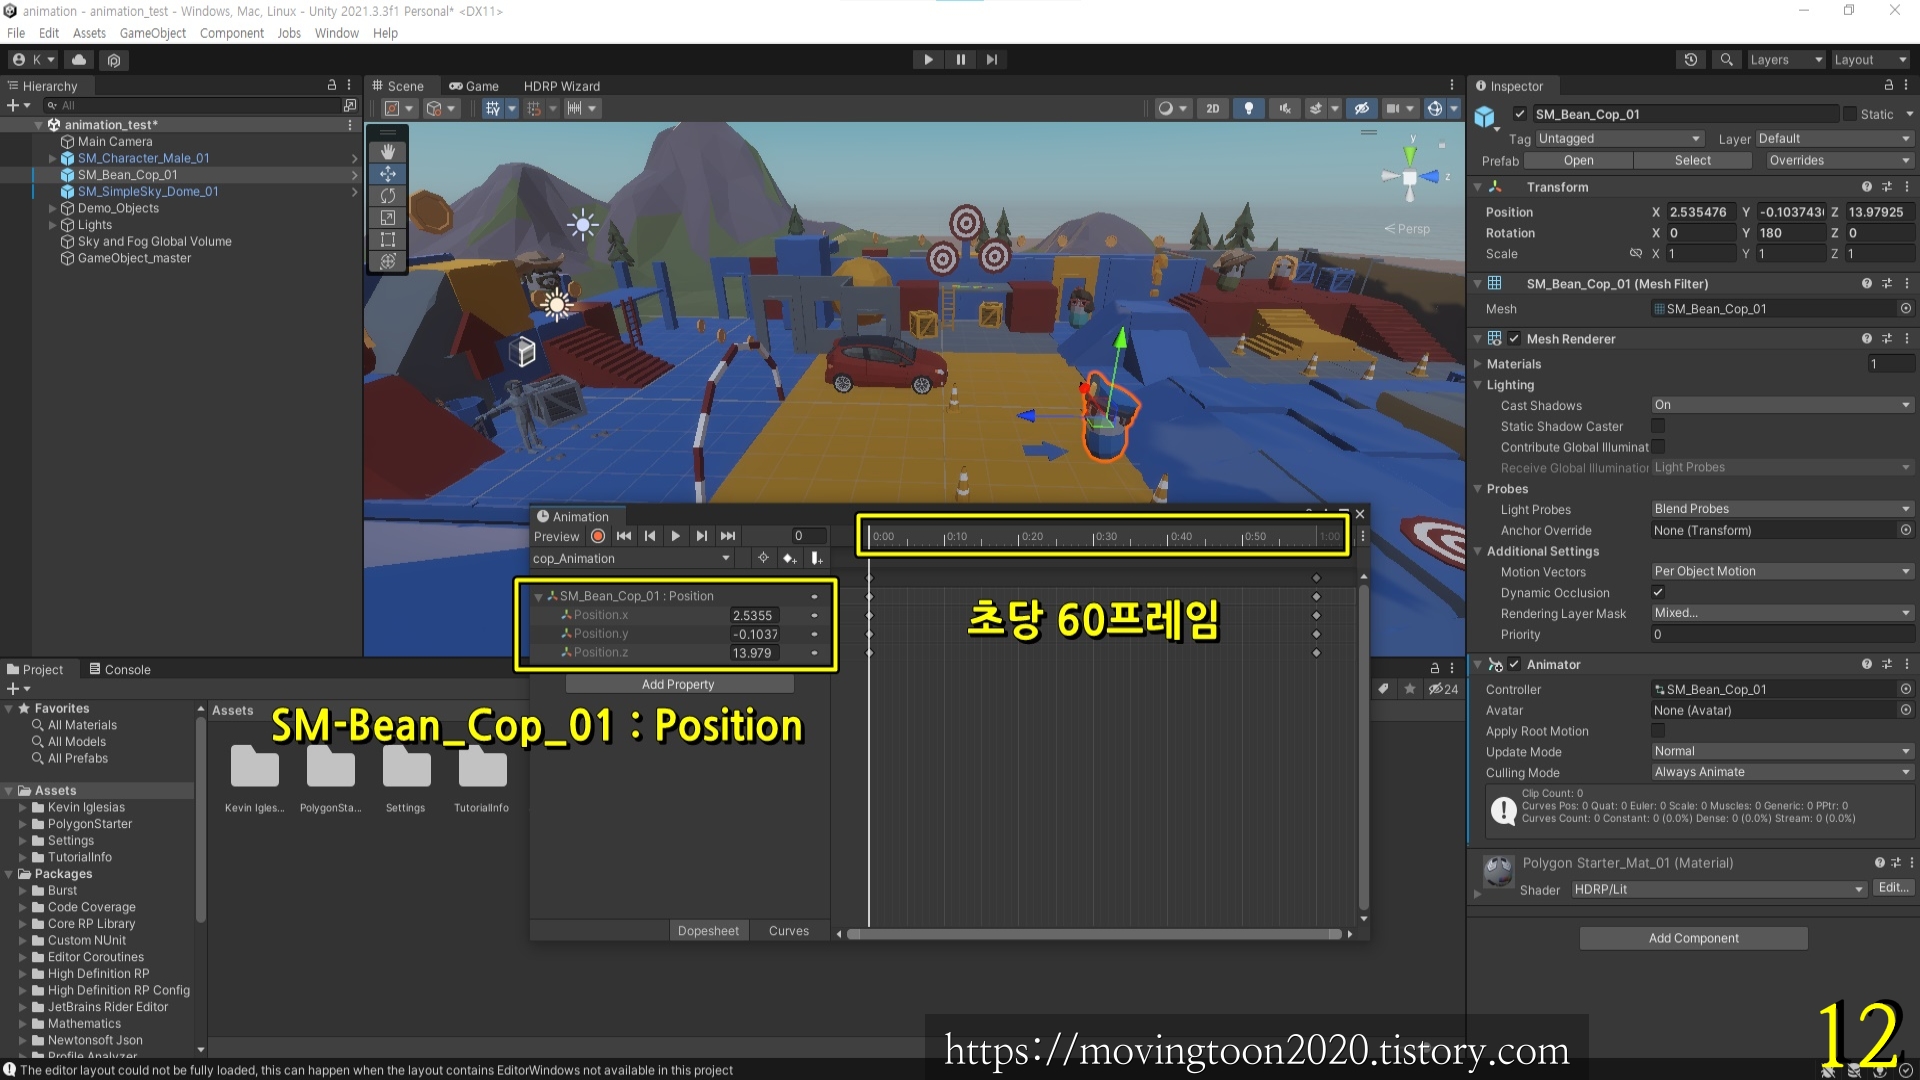Screen dimensions: 1920x1080
Task: Open Cast Shadows dropdown
Action: [1782, 405]
